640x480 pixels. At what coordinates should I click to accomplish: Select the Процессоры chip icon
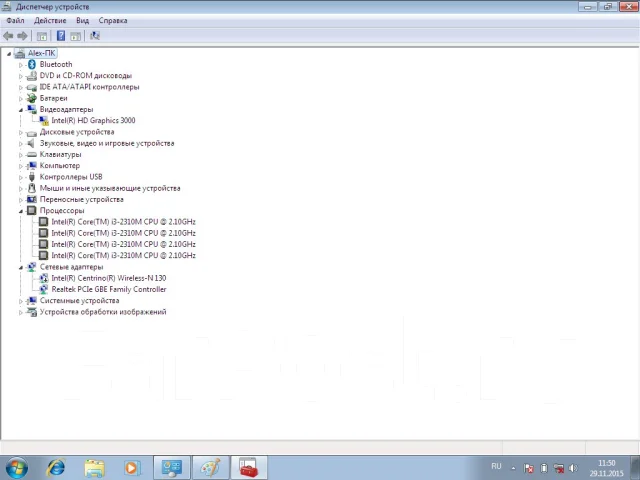[x=32, y=211]
